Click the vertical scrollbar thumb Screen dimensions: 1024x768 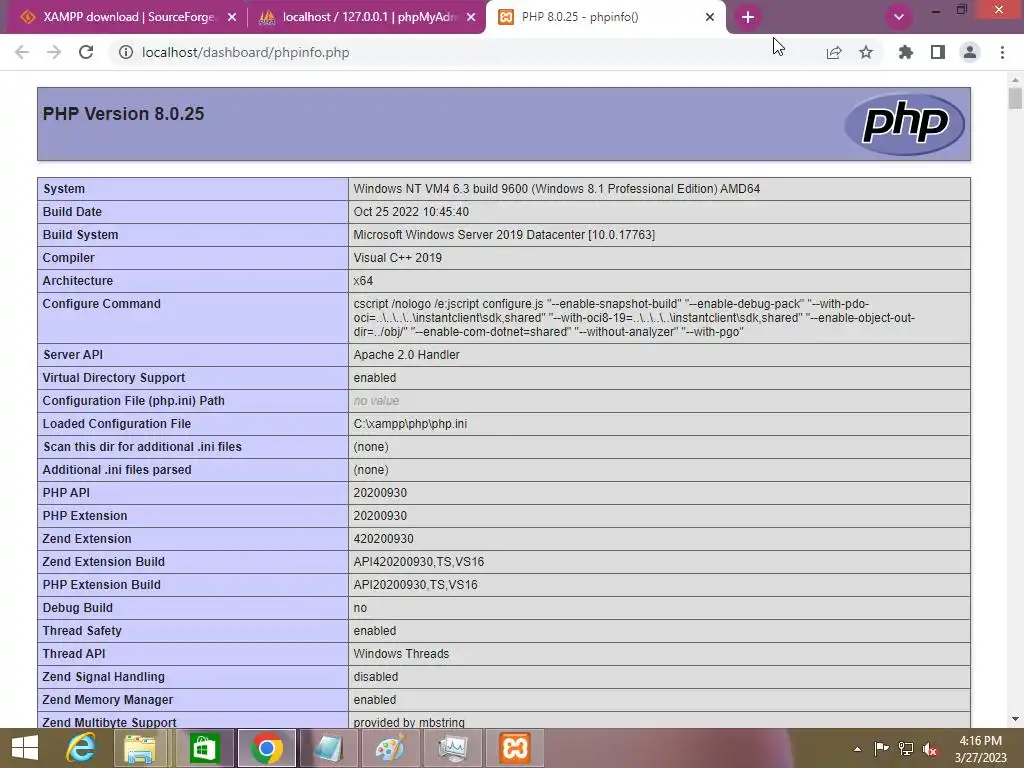(1015, 99)
